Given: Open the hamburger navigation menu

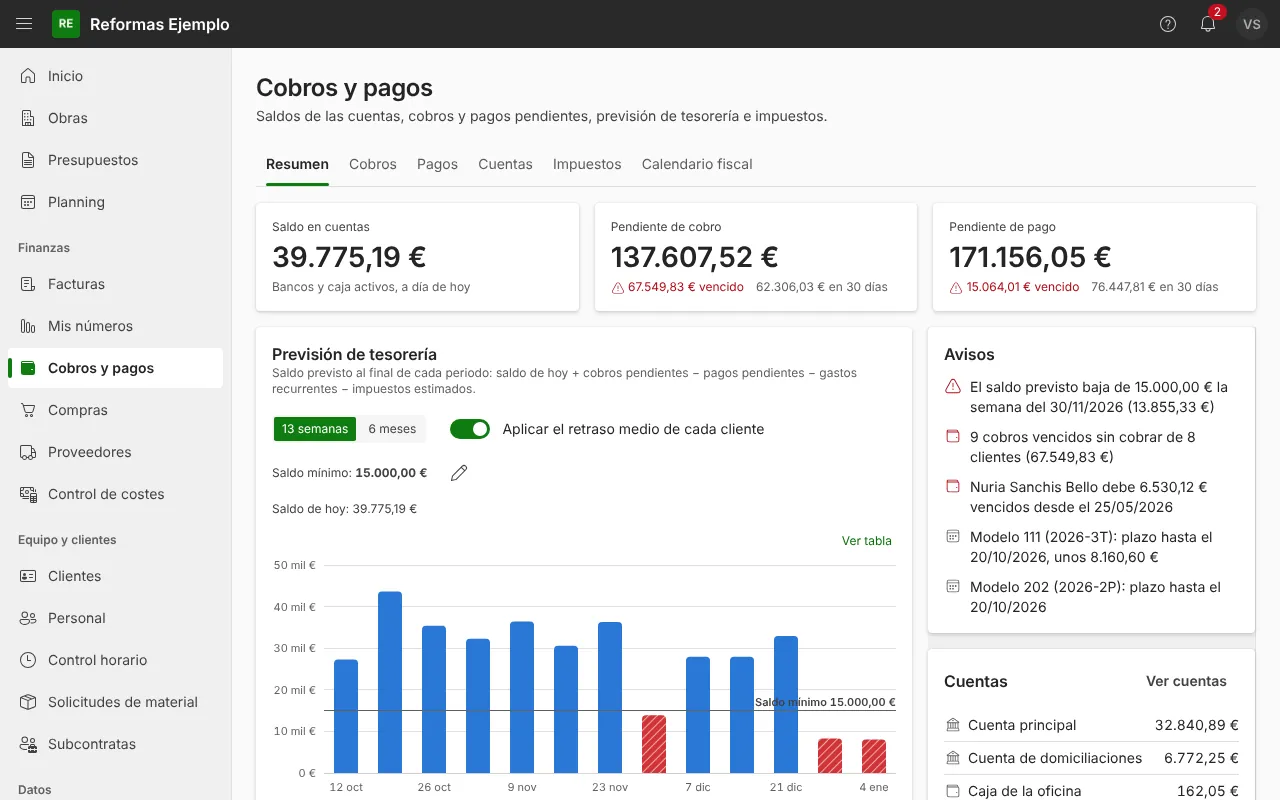Looking at the screenshot, I should (25, 24).
